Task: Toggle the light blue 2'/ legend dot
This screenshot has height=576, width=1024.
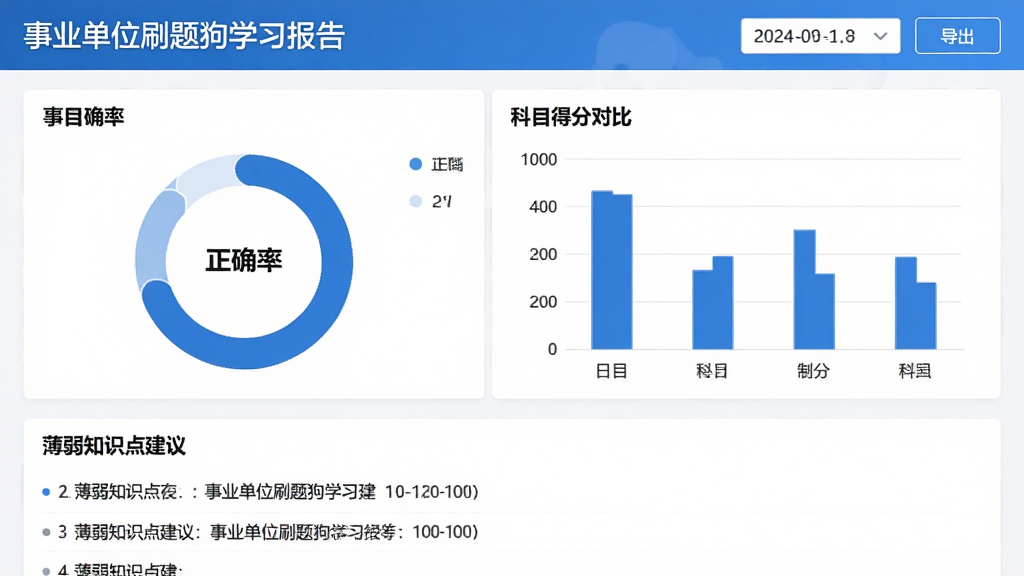Action: click(x=415, y=201)
